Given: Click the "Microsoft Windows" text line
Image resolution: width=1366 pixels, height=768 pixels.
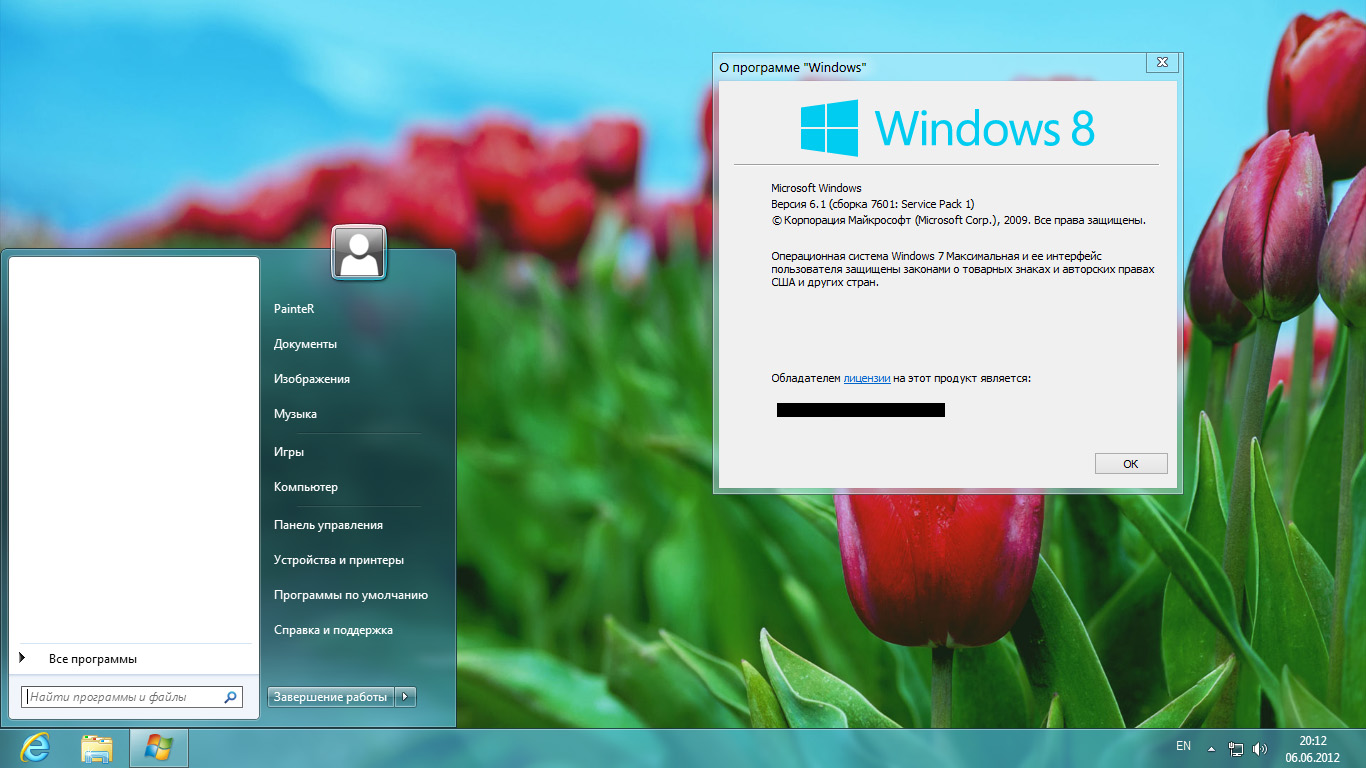Looking at the screenshot, I should click(x=816, y=188).
